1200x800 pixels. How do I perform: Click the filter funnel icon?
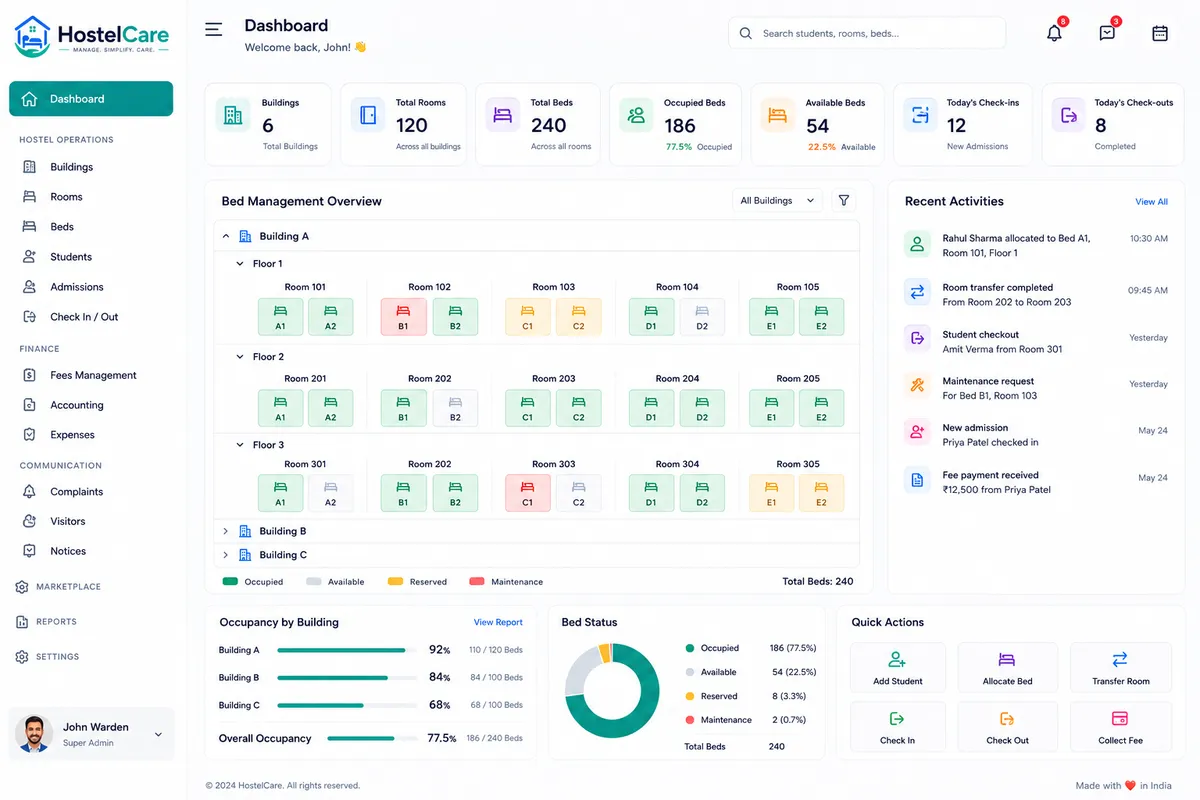pyautogui.click(x=844, y=201)
